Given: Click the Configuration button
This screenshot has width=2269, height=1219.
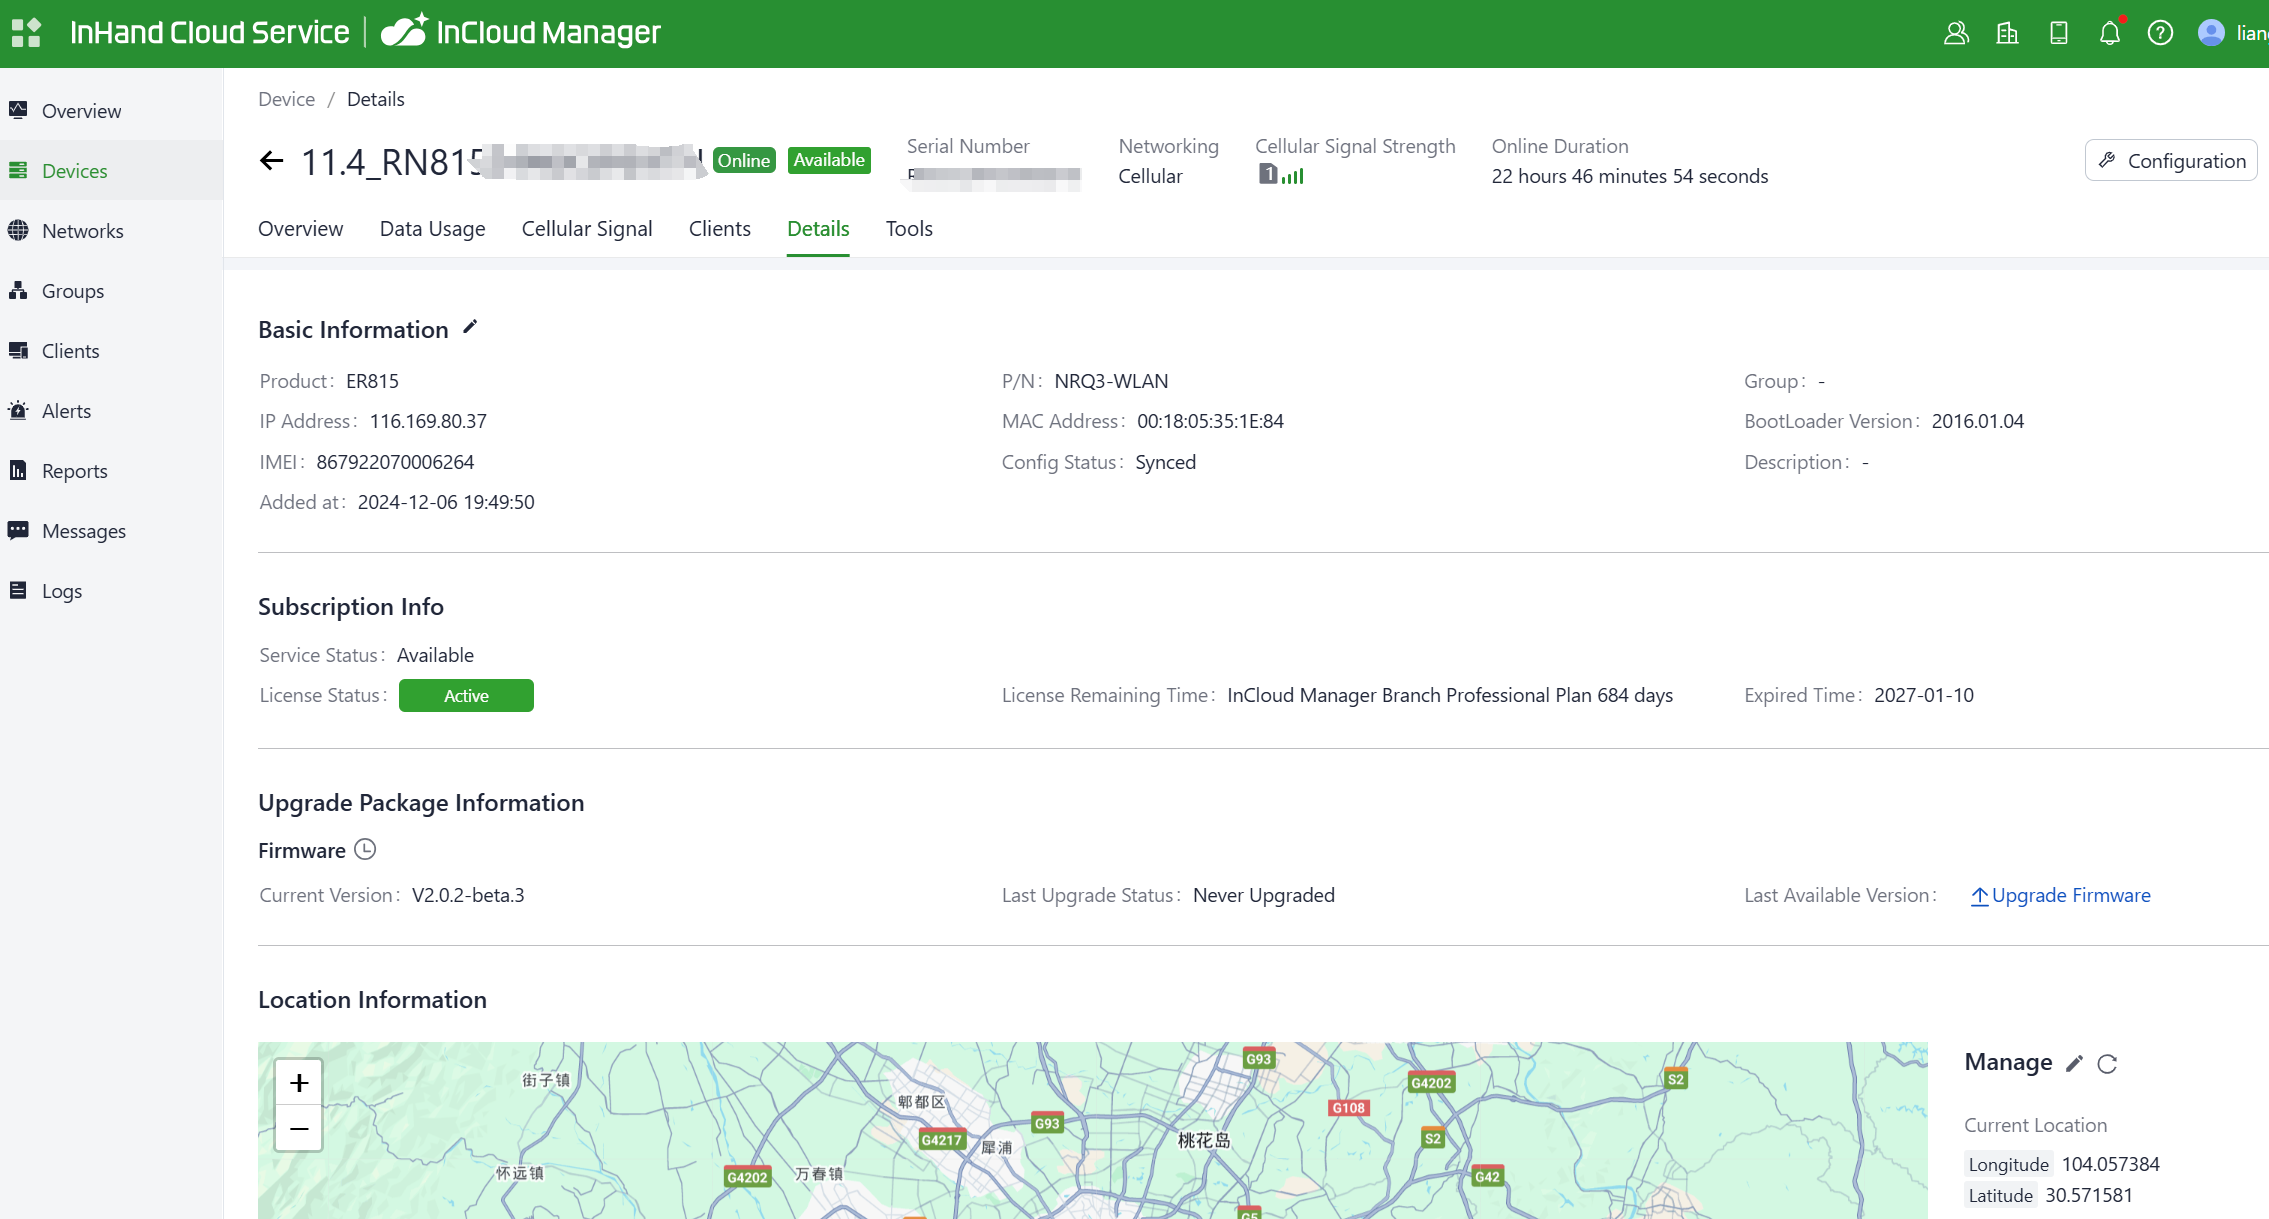Looking at the screenshot, I should tap(2171, 161).
